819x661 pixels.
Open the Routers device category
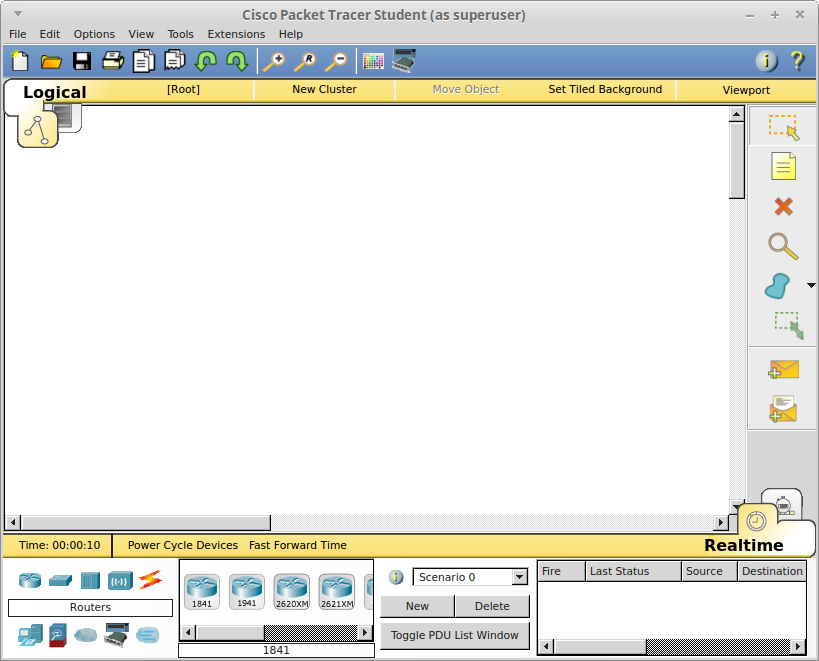click(30, 580)
